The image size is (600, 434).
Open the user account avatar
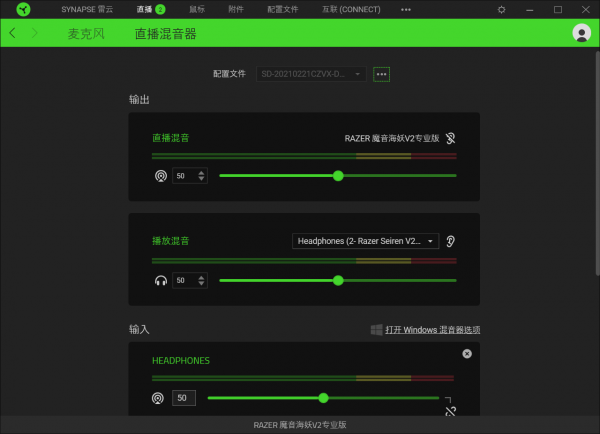581,33
